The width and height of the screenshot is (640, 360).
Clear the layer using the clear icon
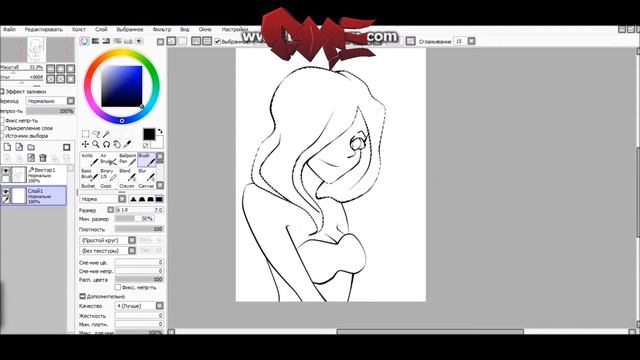[31, 158]
